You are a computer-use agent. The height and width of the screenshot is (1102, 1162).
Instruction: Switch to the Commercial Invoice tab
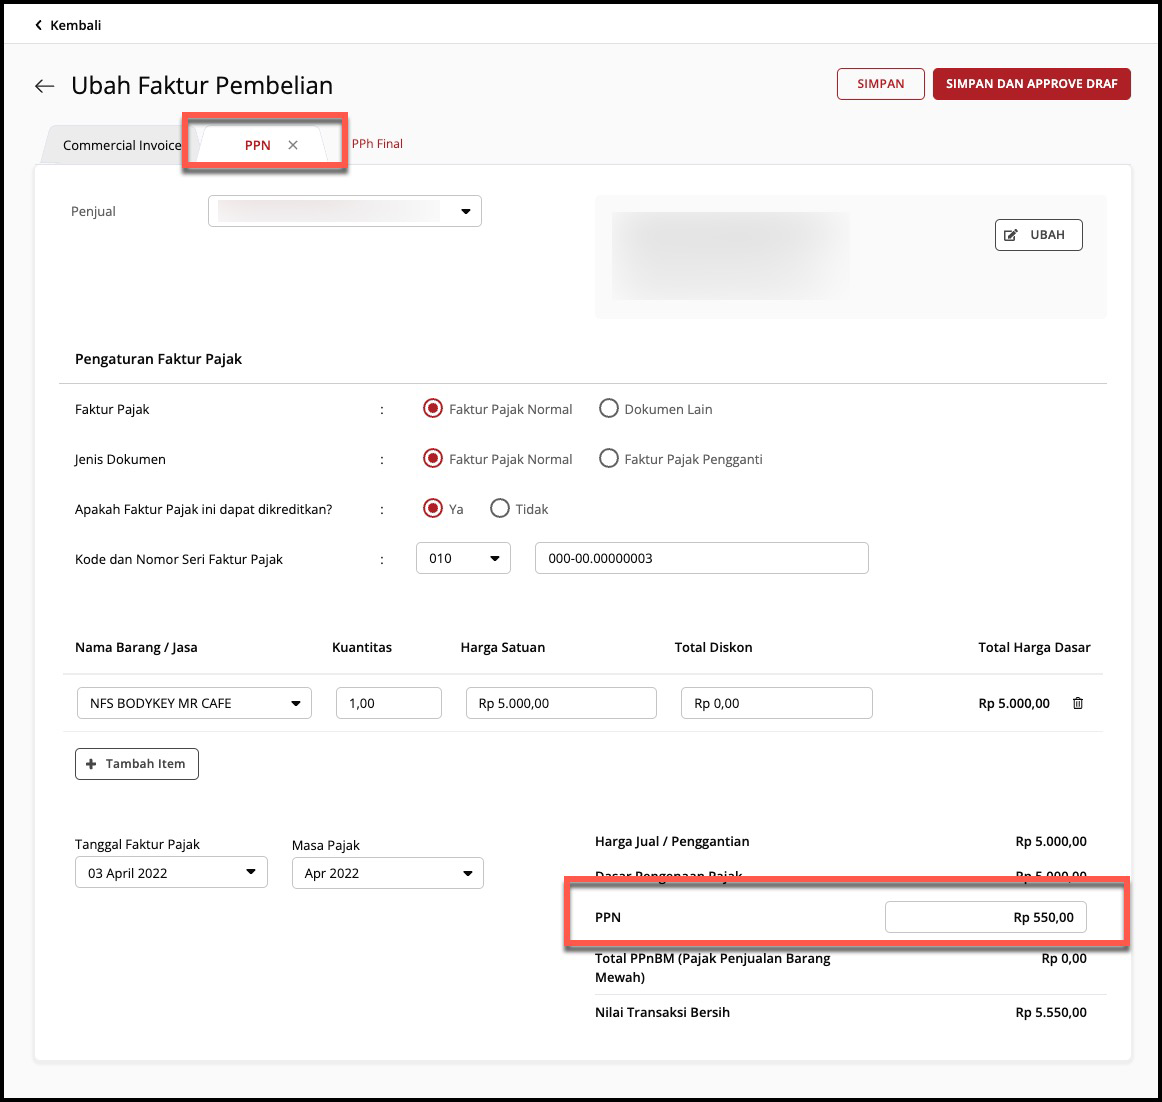pos(121,145)
